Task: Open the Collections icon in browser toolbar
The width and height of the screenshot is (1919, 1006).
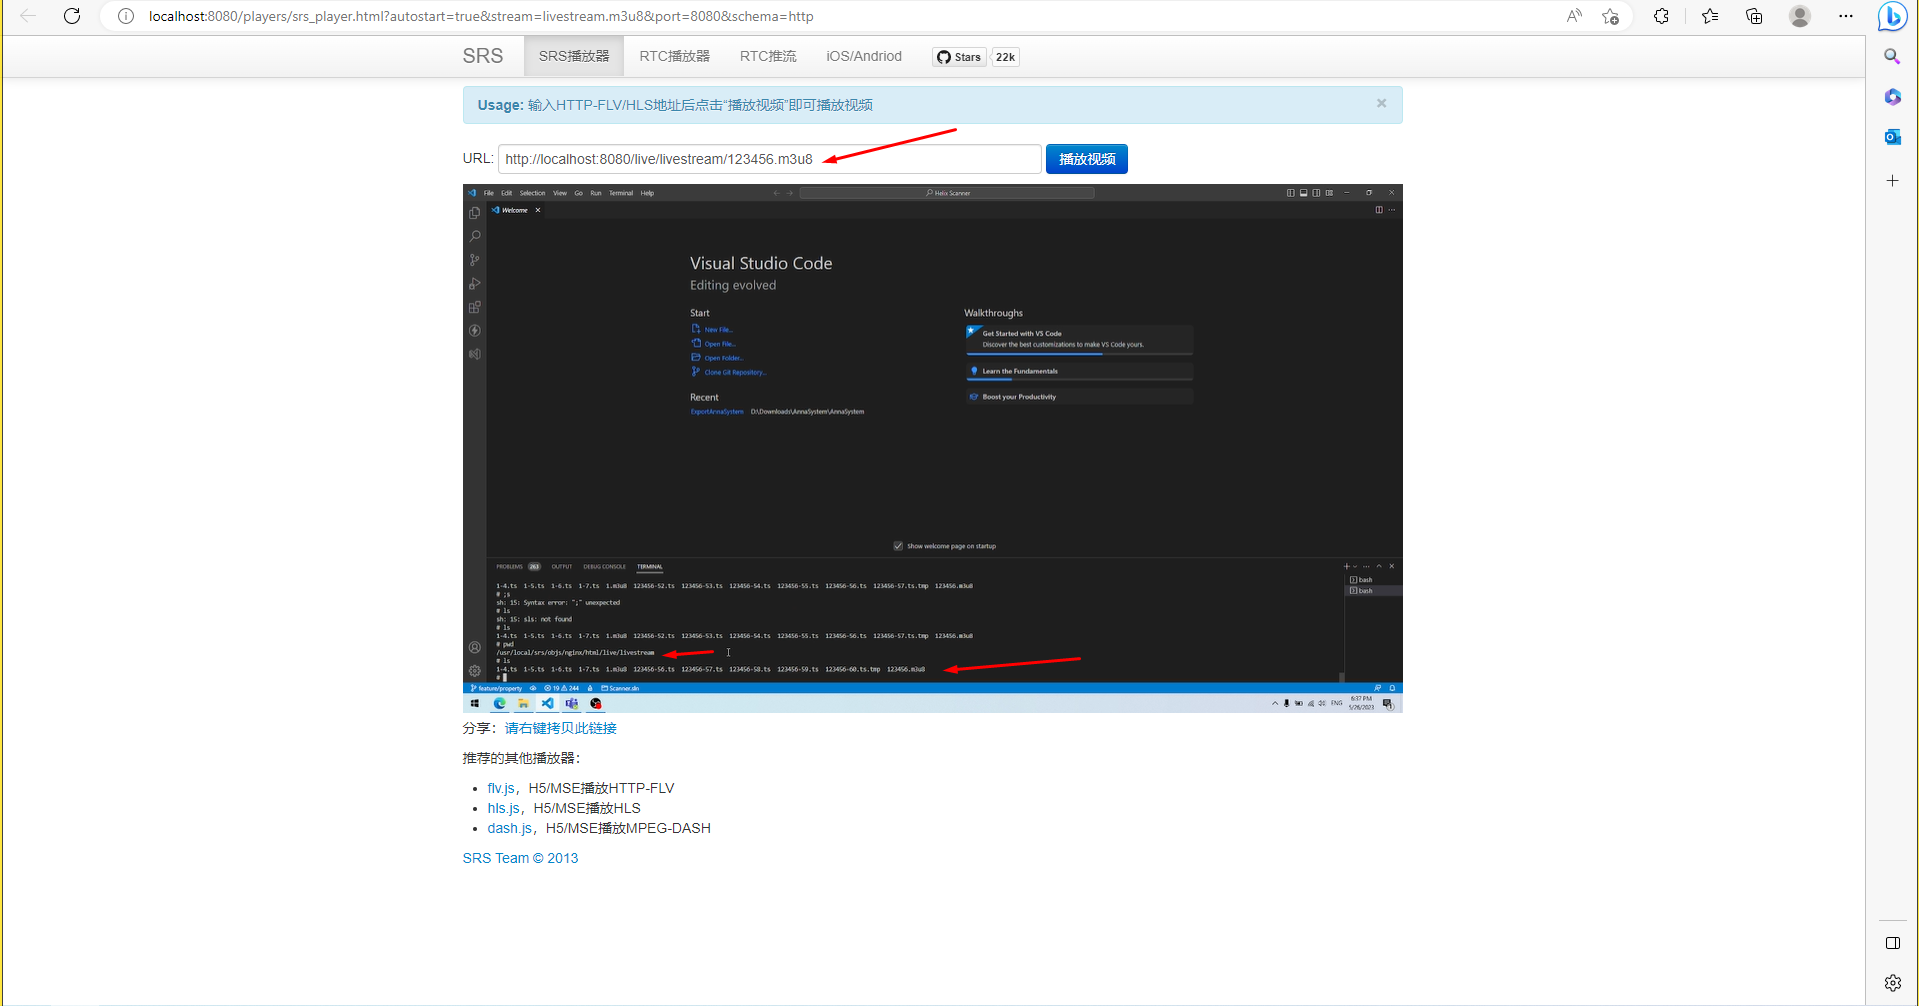Action: coord(1754,16)
